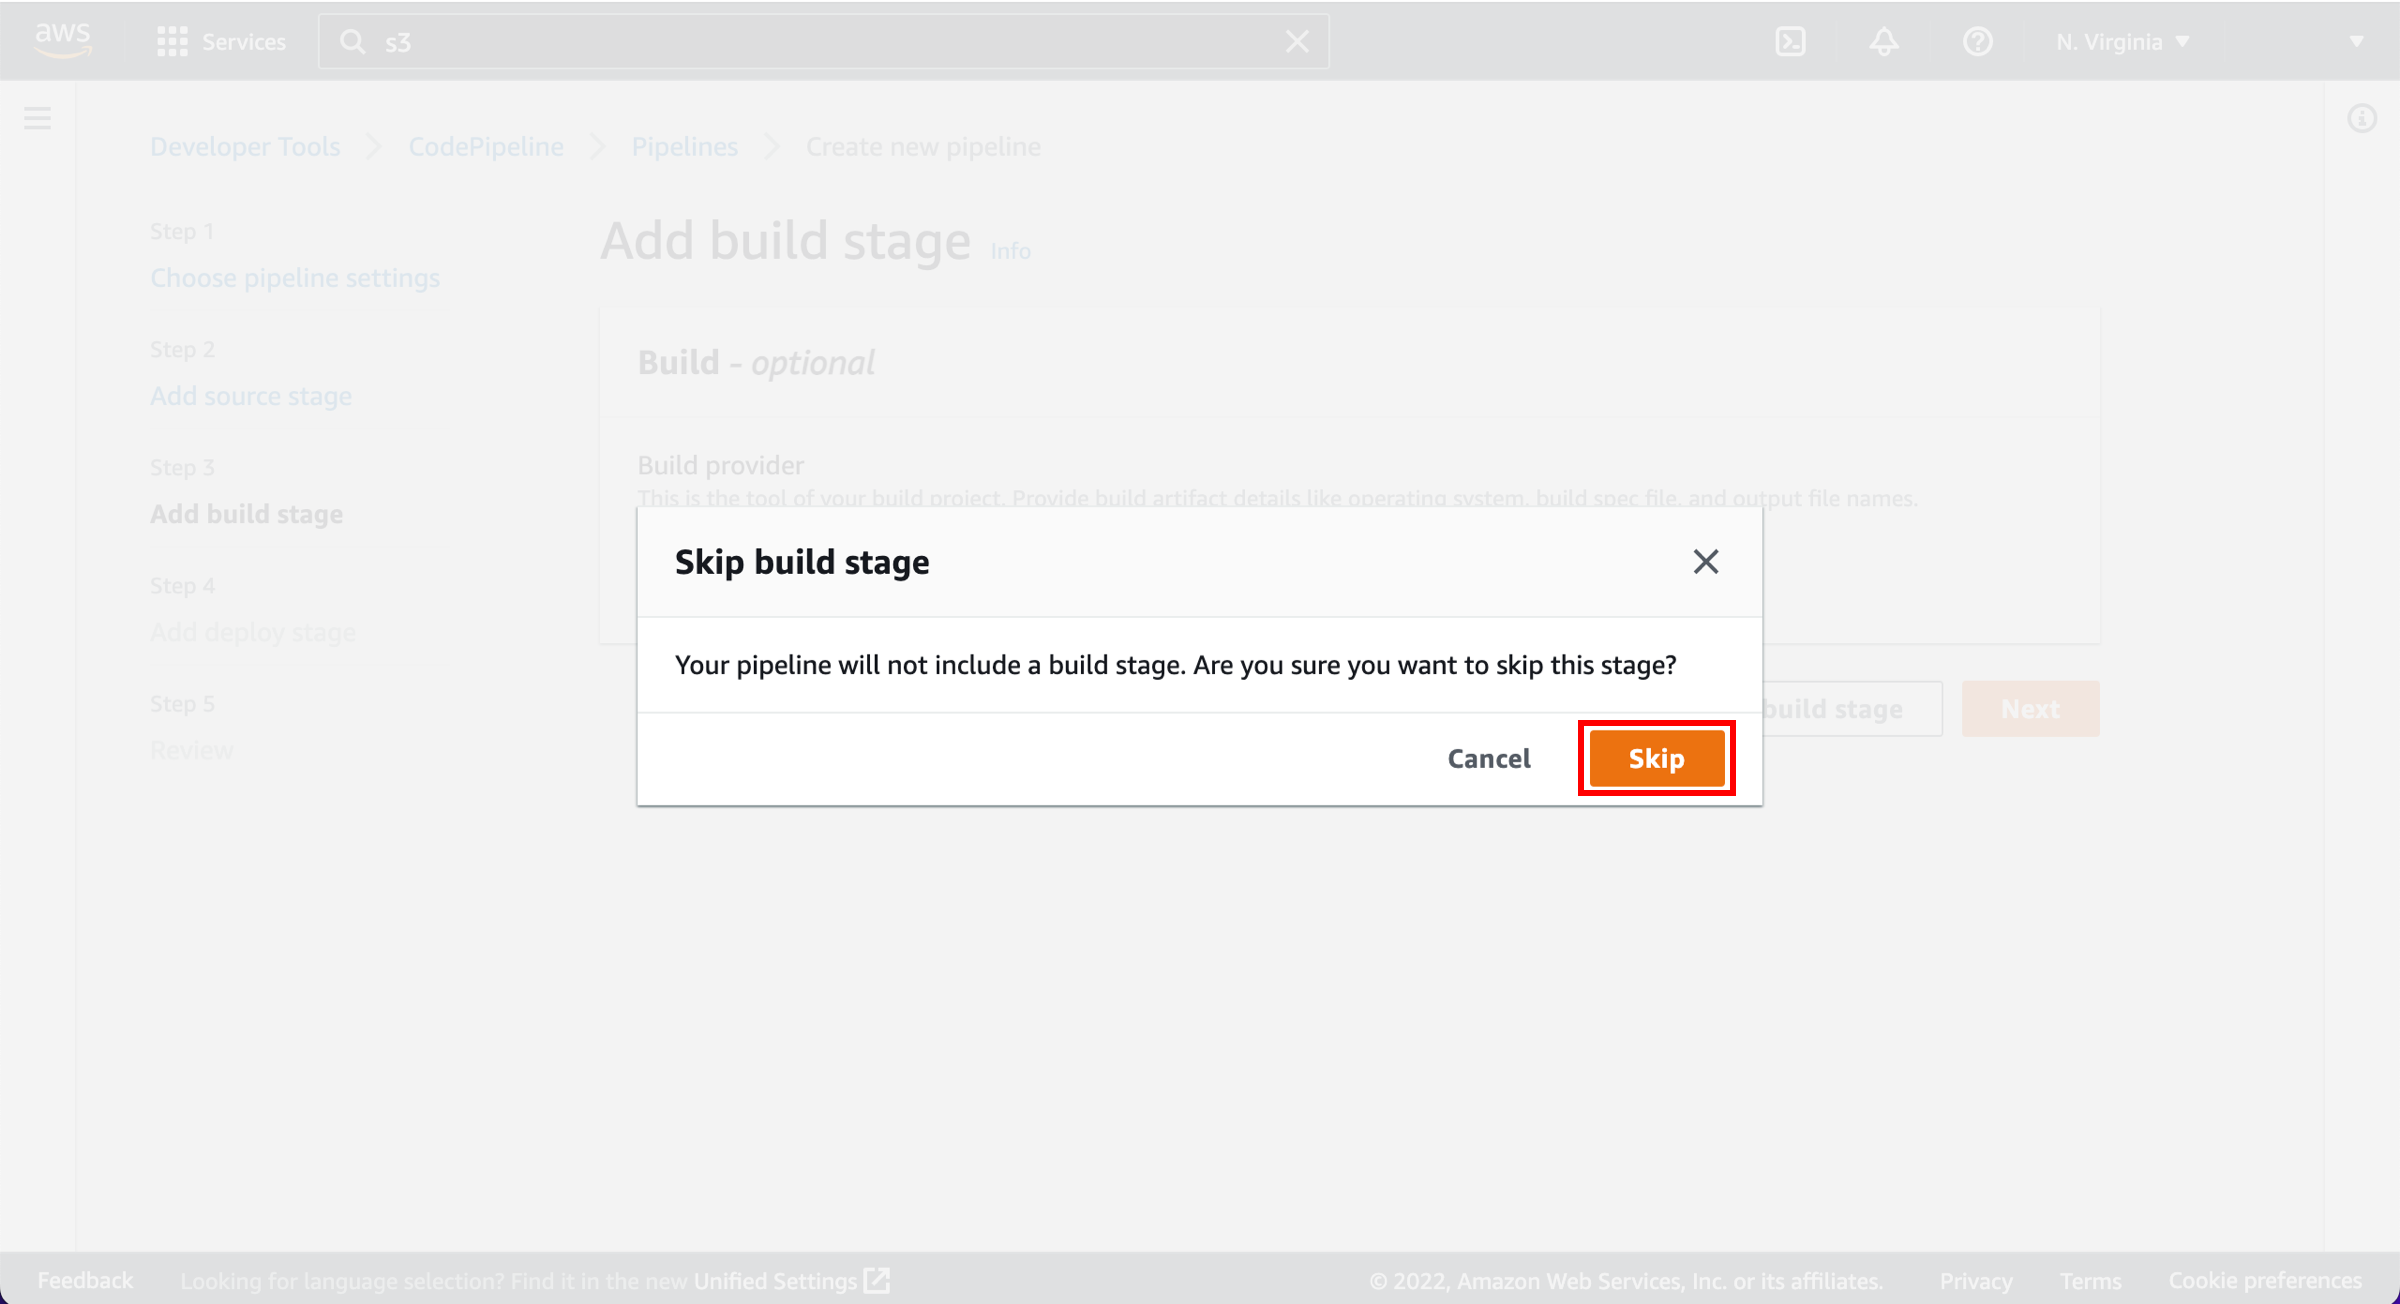Click Feedback in the footer
This screenshot has width=2400, height=1304.
[85, 1280]
